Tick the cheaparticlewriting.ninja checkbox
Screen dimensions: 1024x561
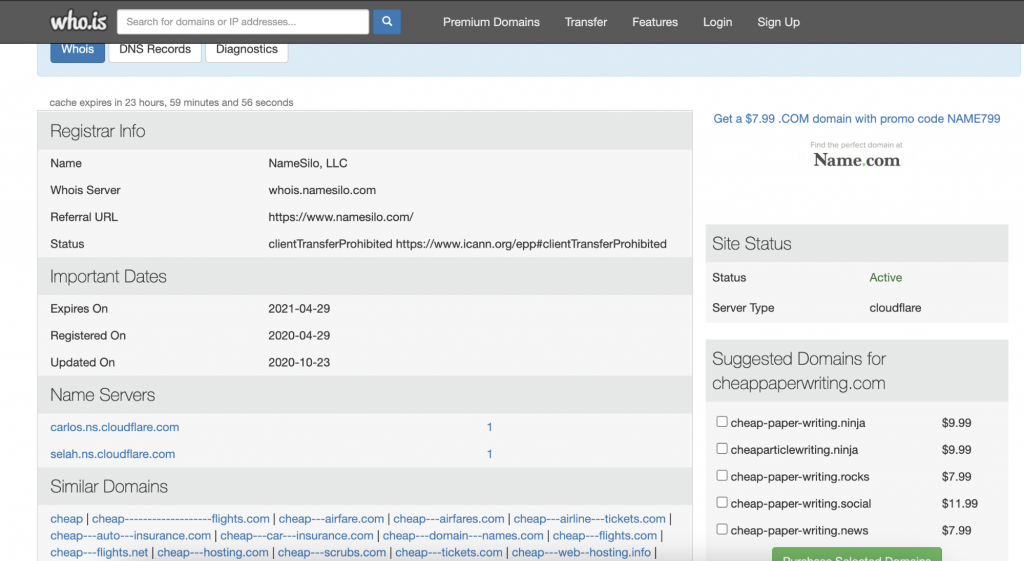tap(722, 449)
